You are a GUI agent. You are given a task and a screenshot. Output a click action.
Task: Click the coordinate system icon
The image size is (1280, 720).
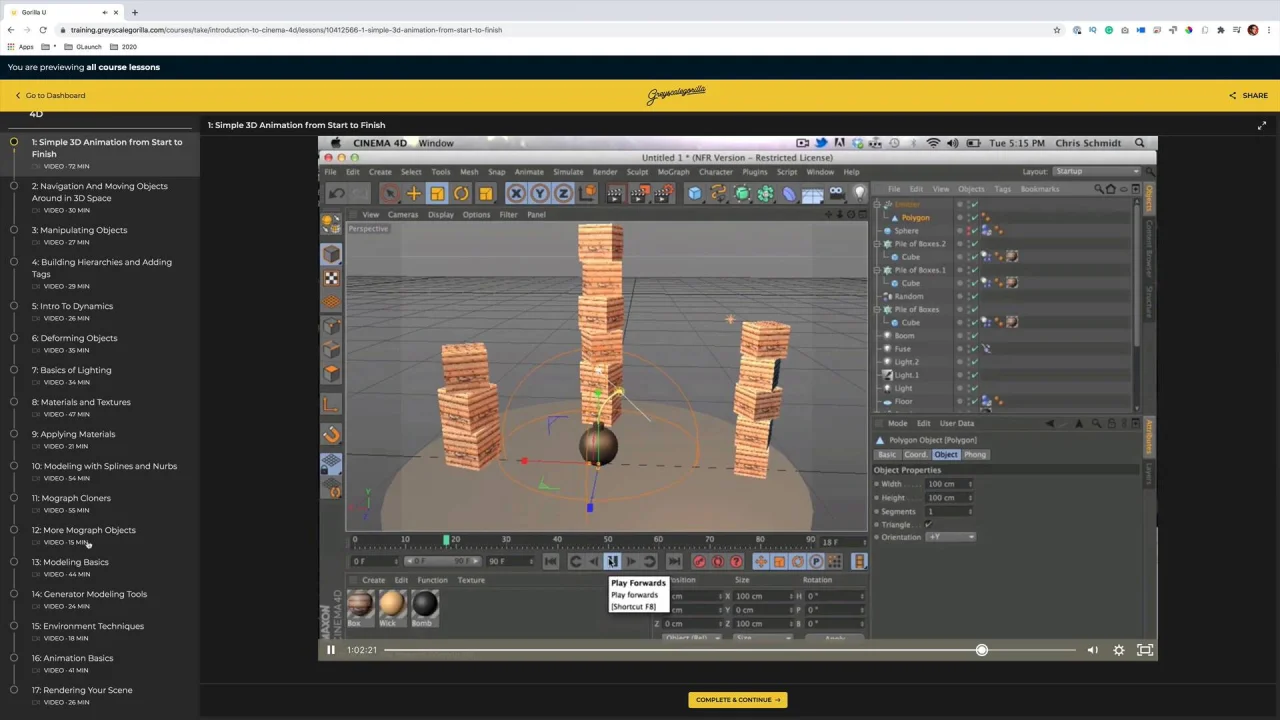click(x=586, y=193)
